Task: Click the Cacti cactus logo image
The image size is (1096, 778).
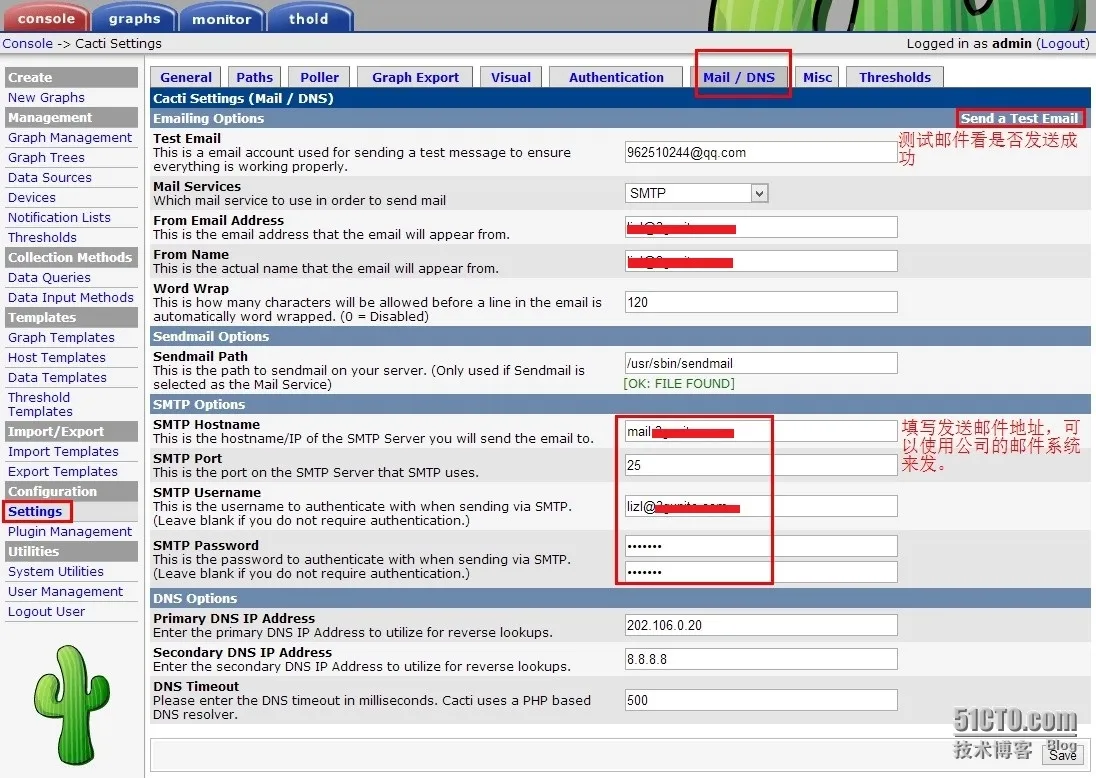Action: 71,704
